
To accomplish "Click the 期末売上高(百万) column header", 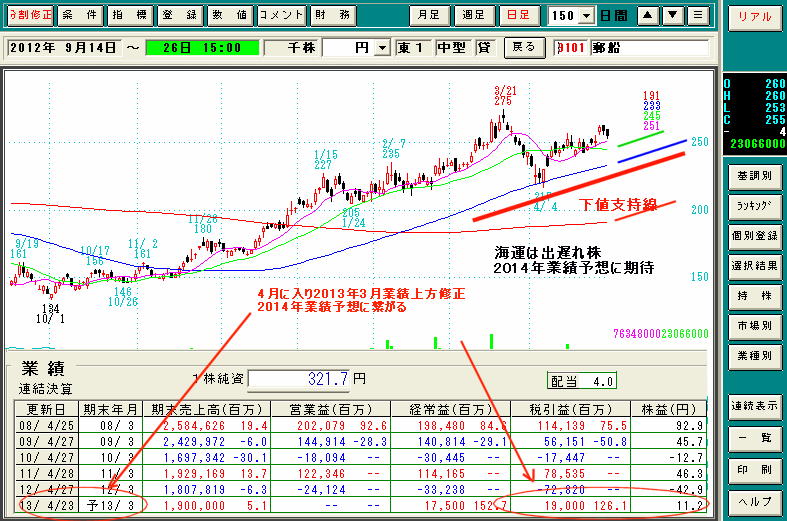I will [207, 410].
